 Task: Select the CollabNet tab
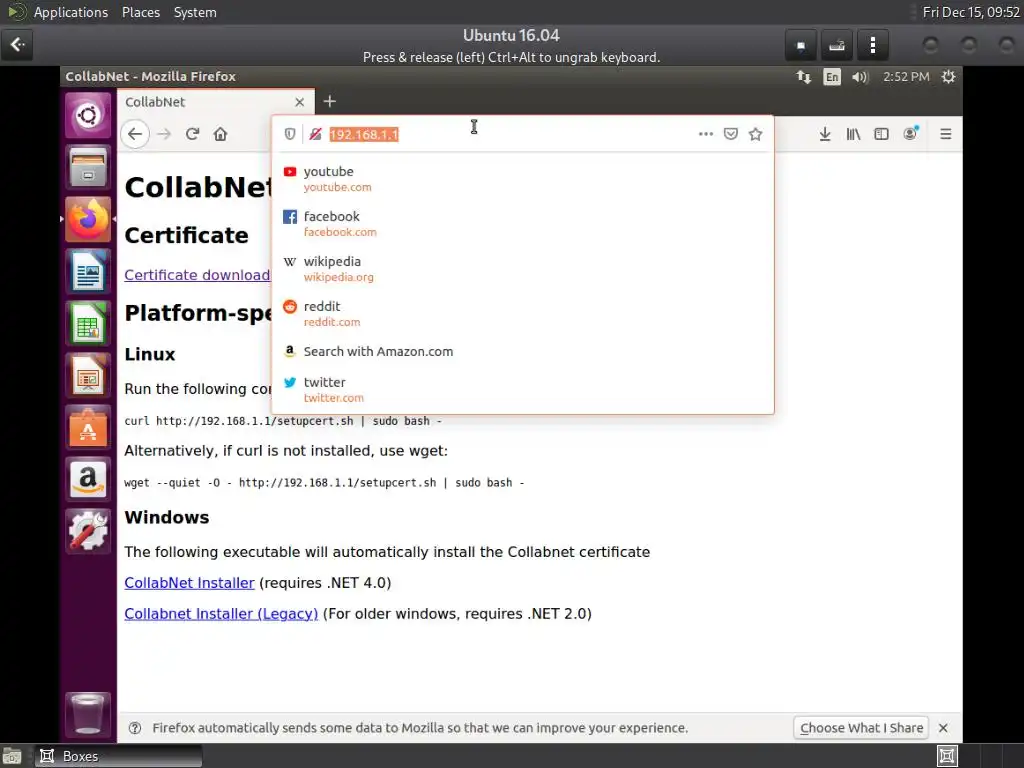tap(216, 102)
